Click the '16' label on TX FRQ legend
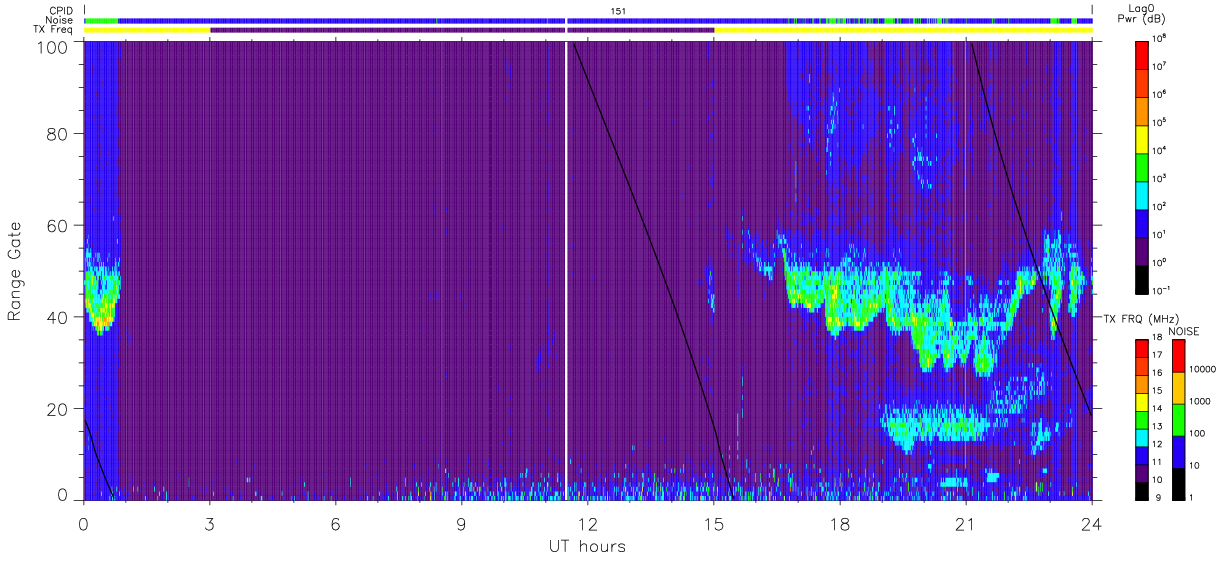This screenshot has width=1228, height=567. click(x=1158, y=372)
